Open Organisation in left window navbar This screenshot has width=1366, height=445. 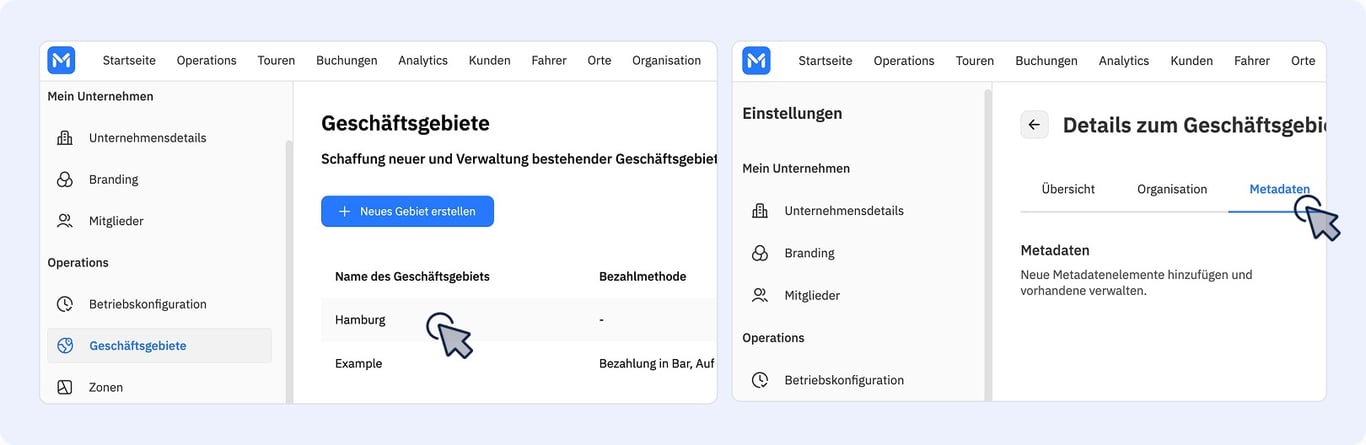pyautogui.click(x=667, y=60)
